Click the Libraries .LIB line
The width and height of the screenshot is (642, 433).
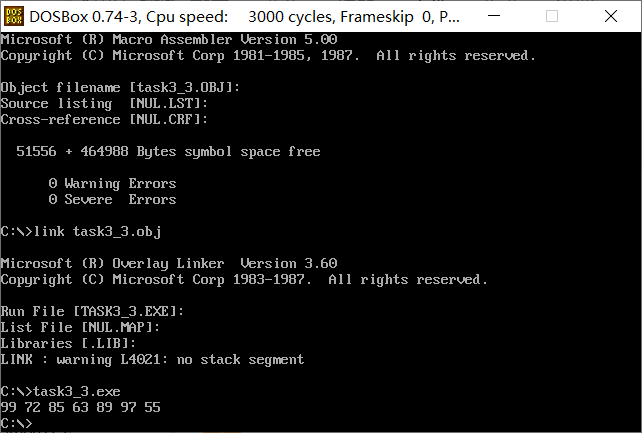[68, 344]
